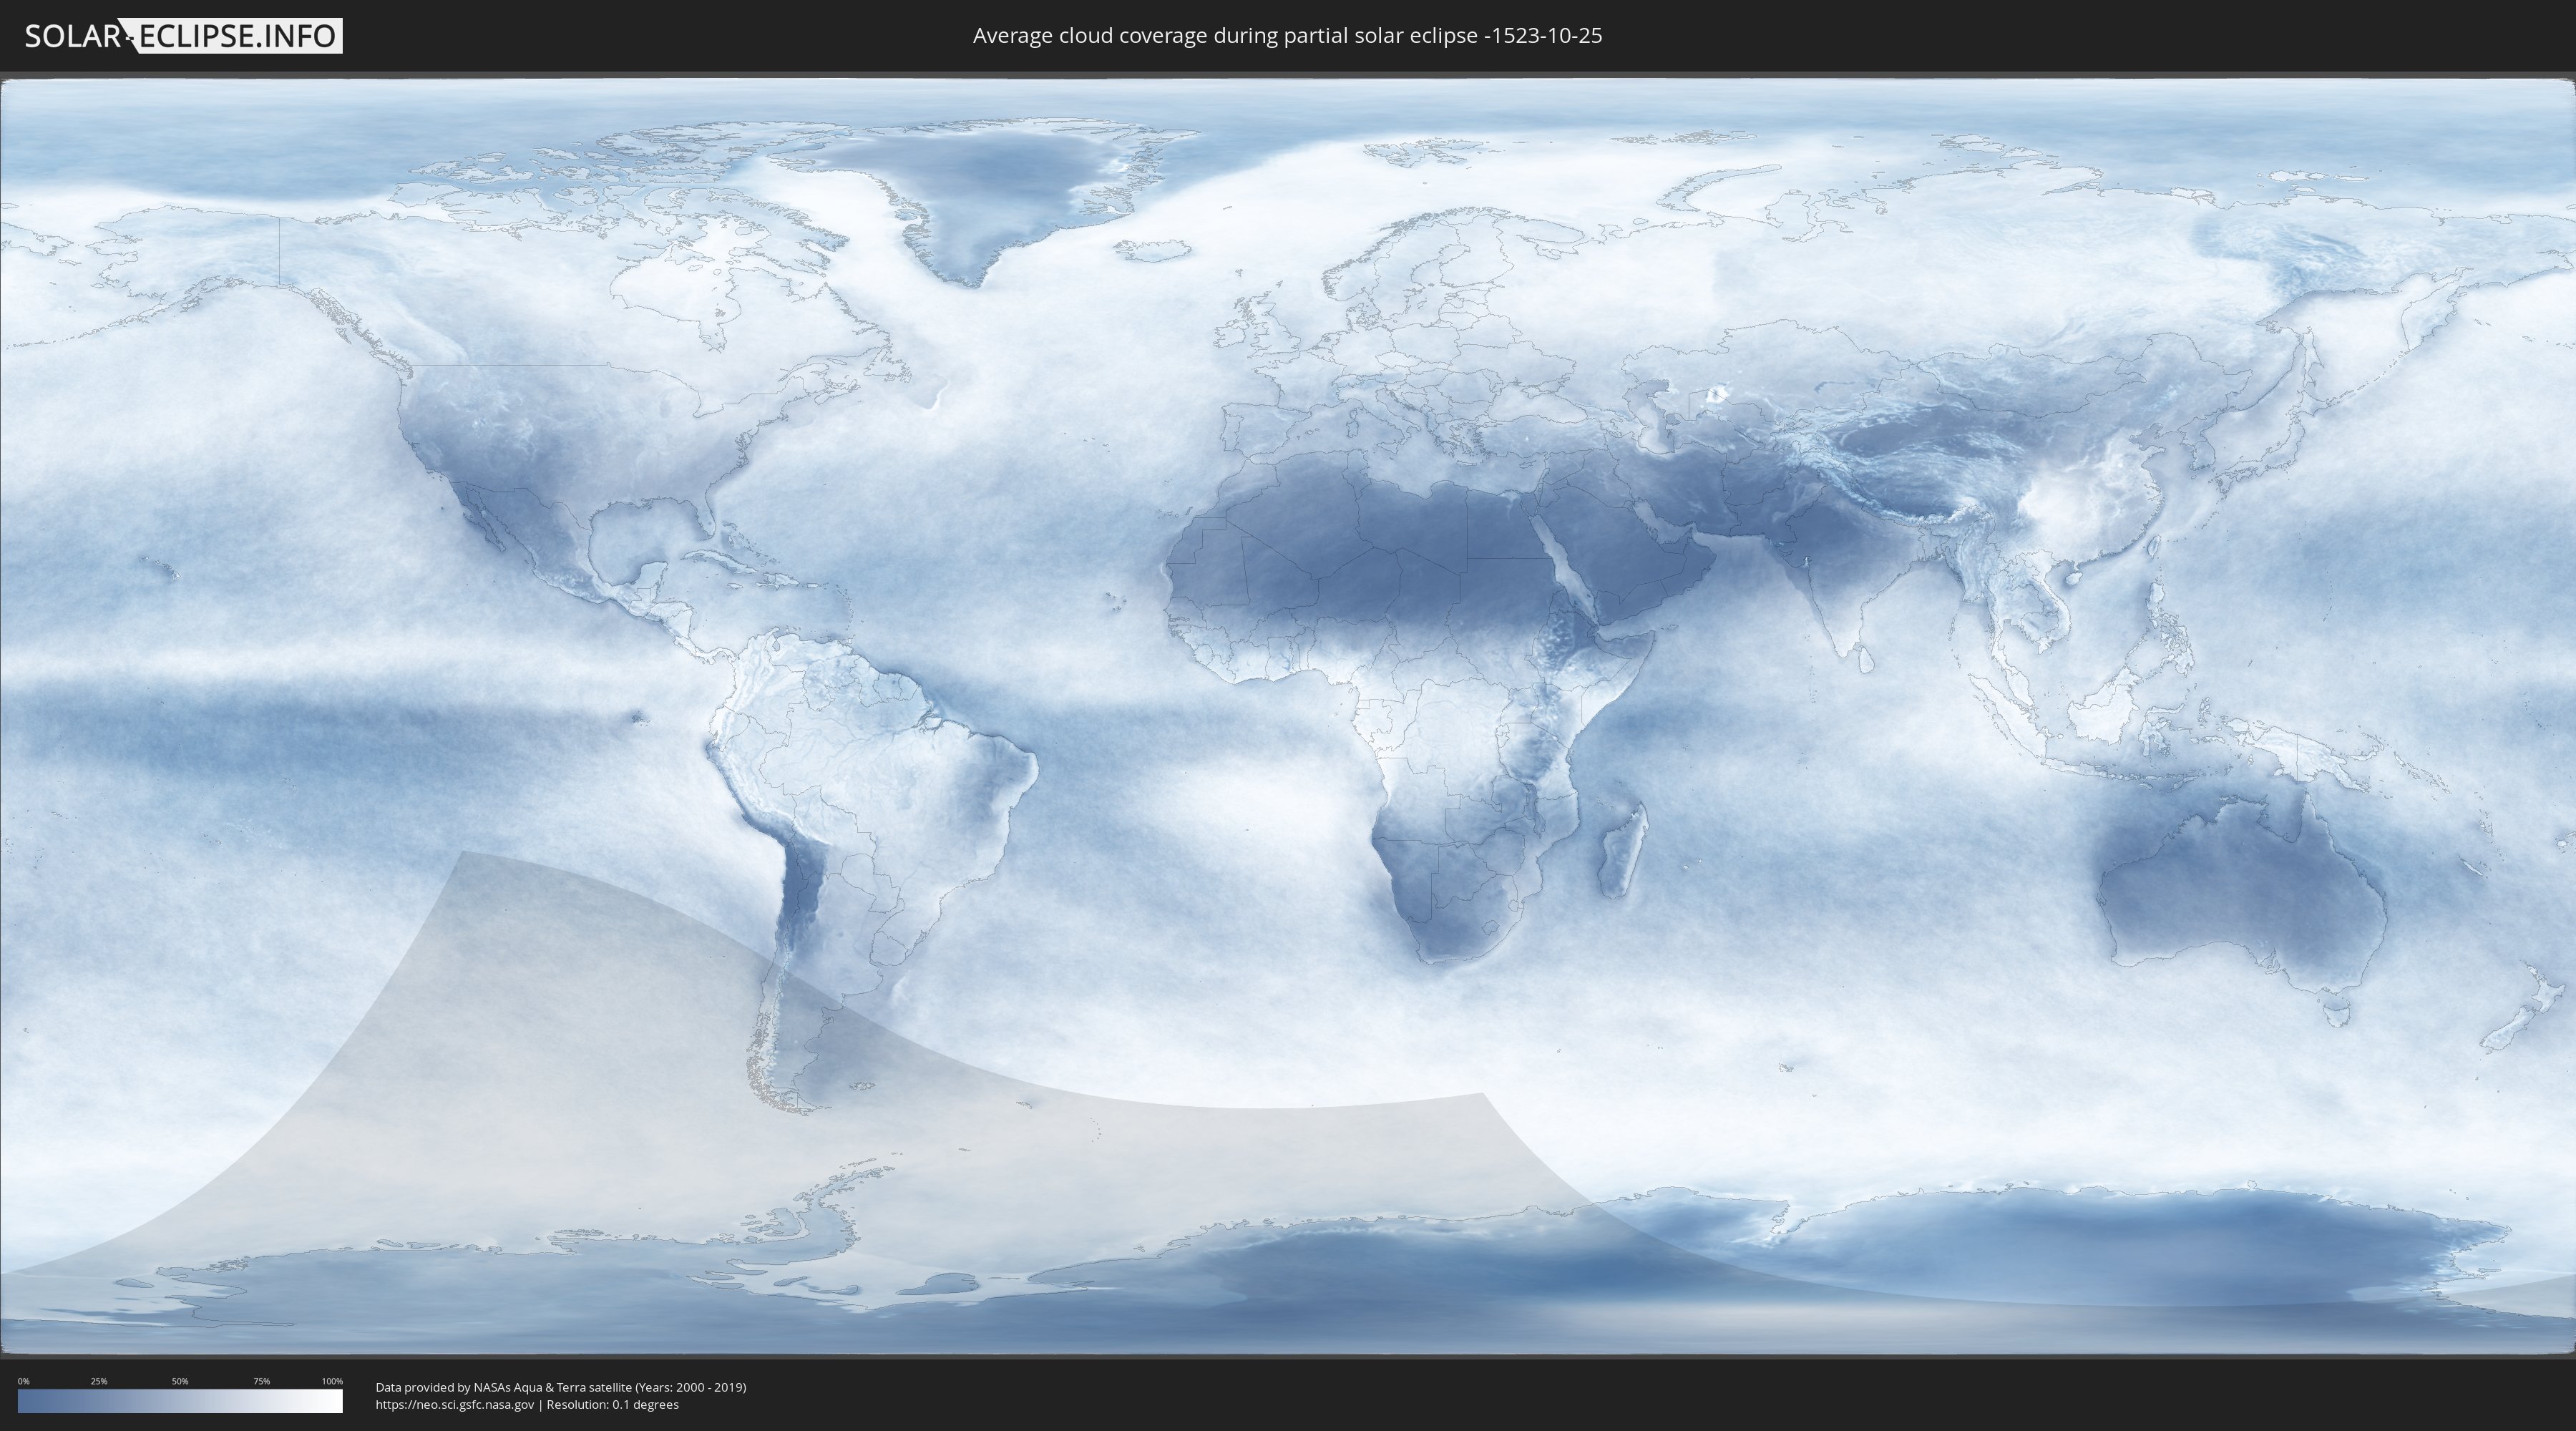This screenshot has height=1431, width=2576.
Task: Click the 50% legend label
Action: (x=180, y=1381)
